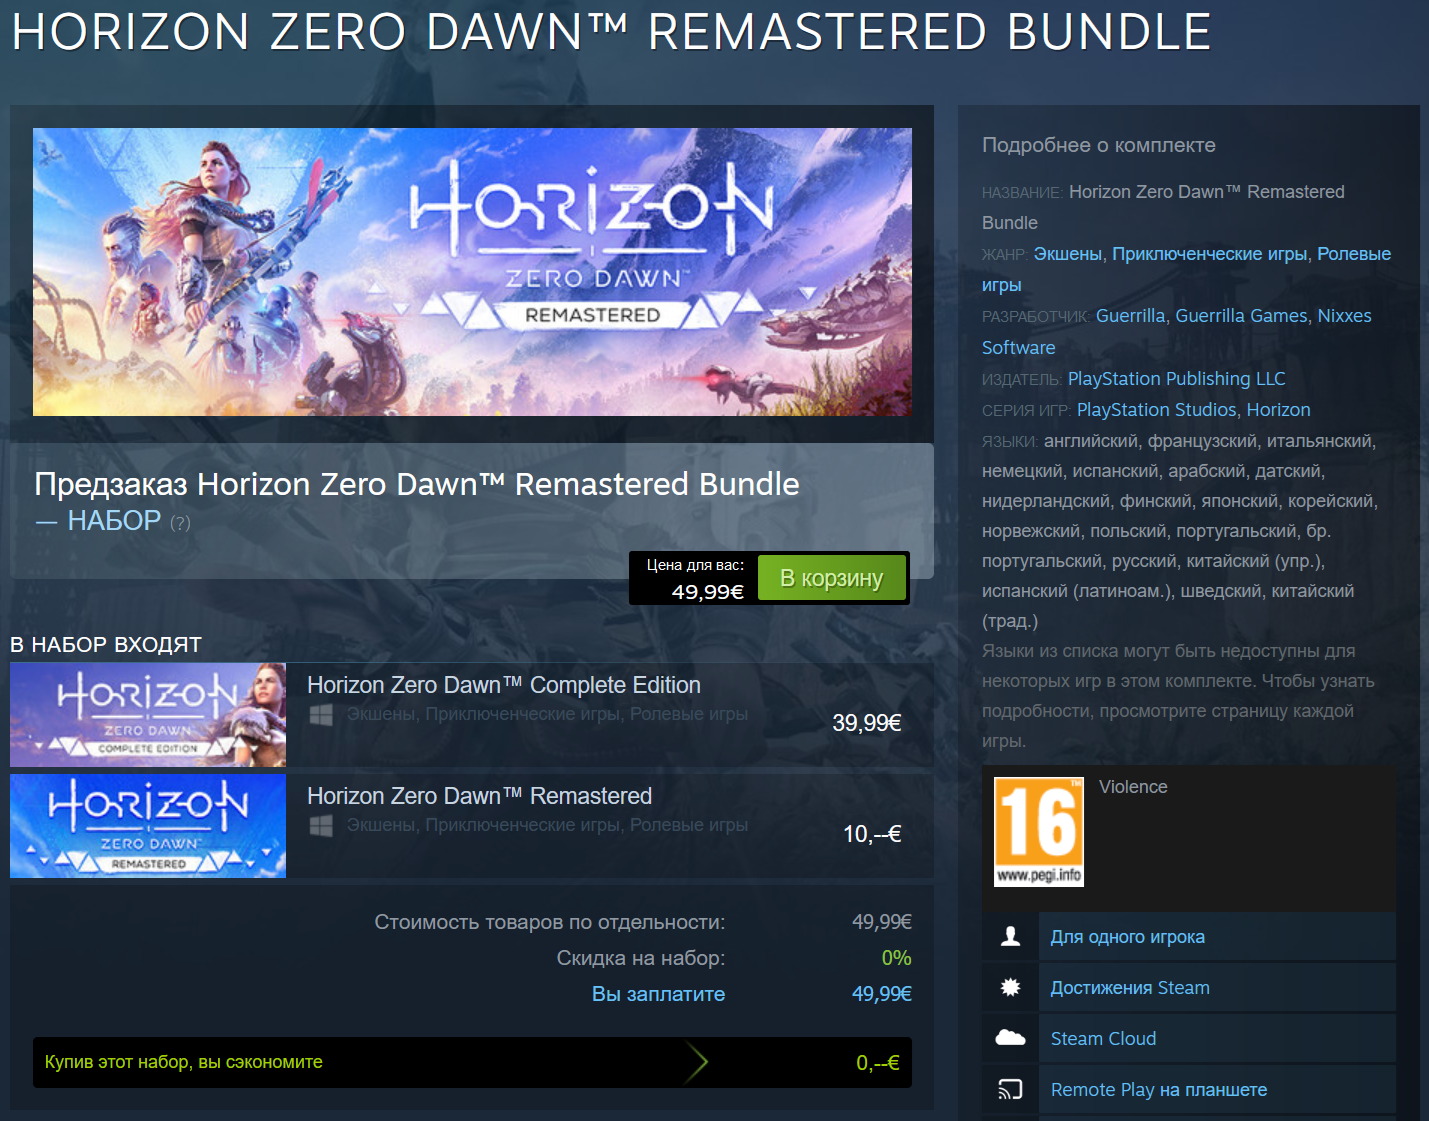
Task: Open the Guerrilla Games developer link
Action: click(1241, 316)
